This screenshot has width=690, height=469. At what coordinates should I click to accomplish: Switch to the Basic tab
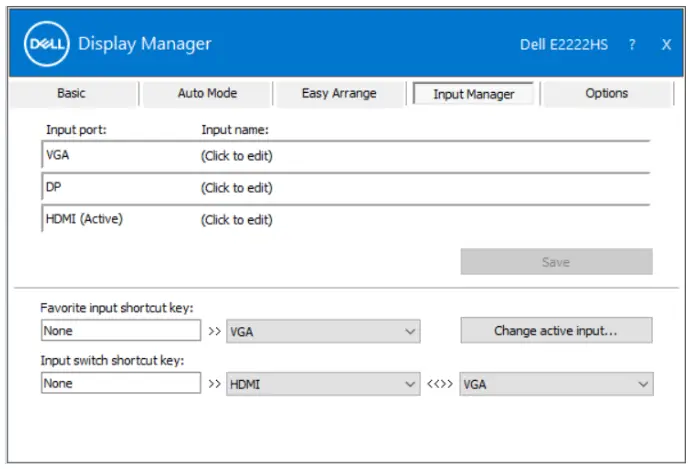tap(71, 93)
